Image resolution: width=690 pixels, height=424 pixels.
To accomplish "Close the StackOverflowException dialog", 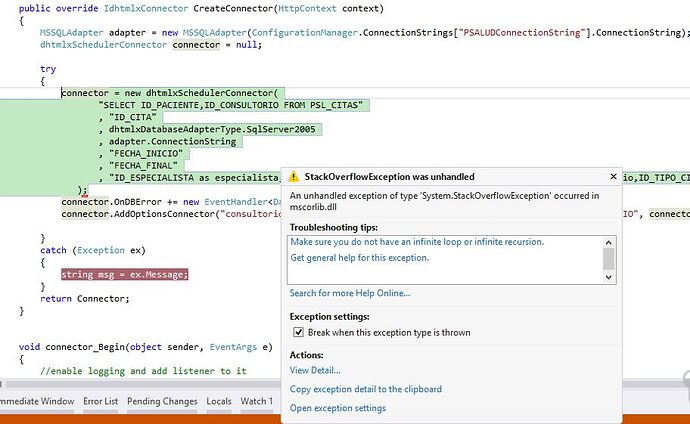I will click(x=613, y=176).
